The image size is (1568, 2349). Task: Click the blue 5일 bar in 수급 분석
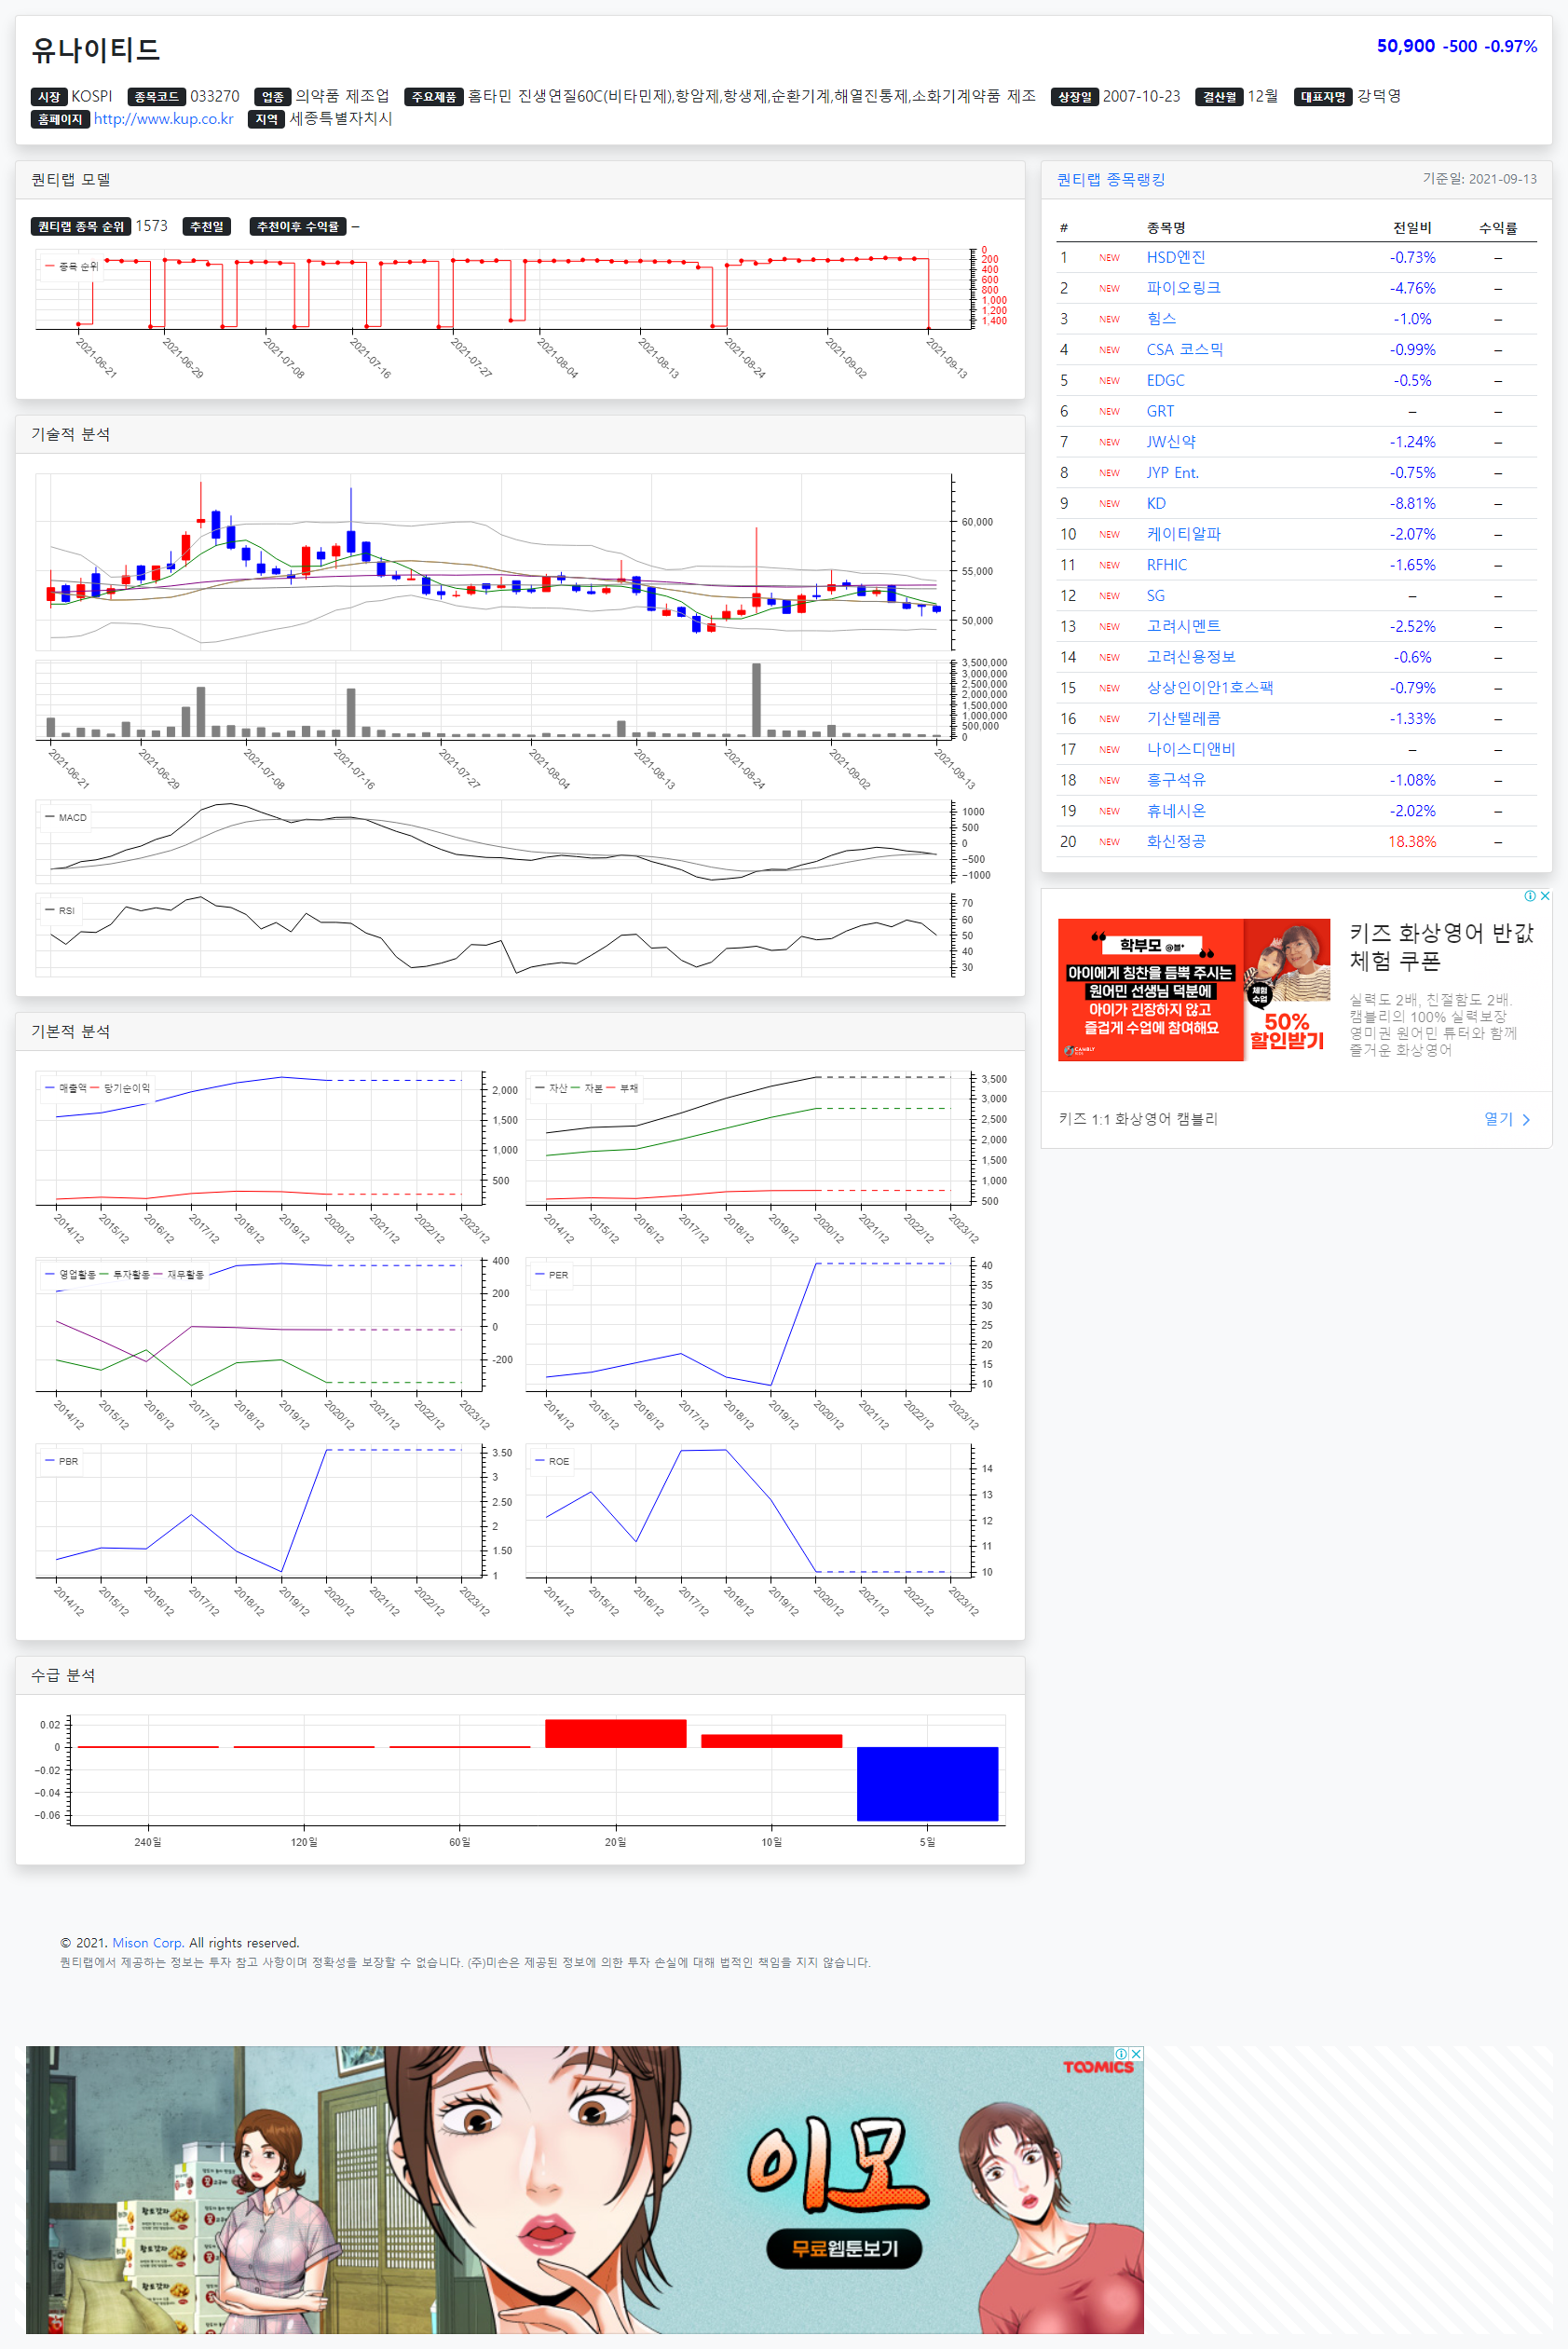pyautogui.click(x=927, y=1784)
